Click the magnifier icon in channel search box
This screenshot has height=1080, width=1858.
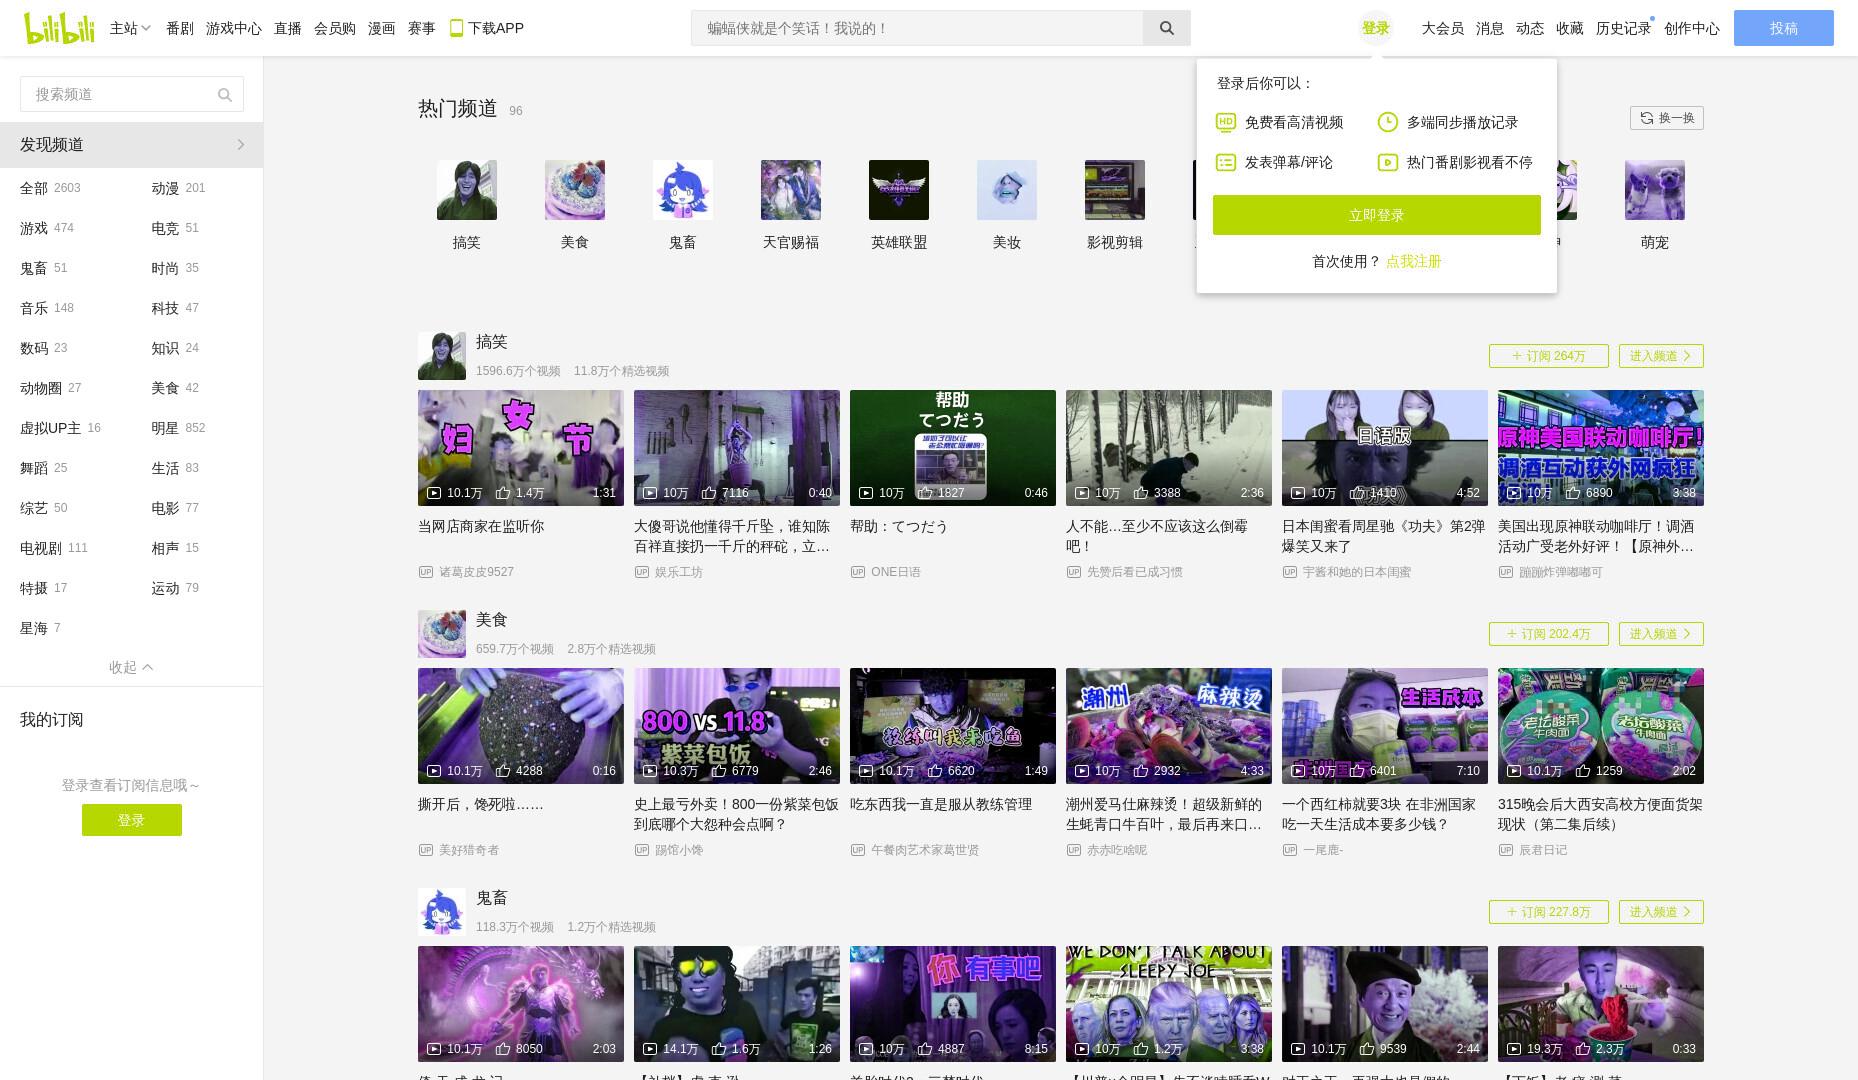tap(225, 95)
